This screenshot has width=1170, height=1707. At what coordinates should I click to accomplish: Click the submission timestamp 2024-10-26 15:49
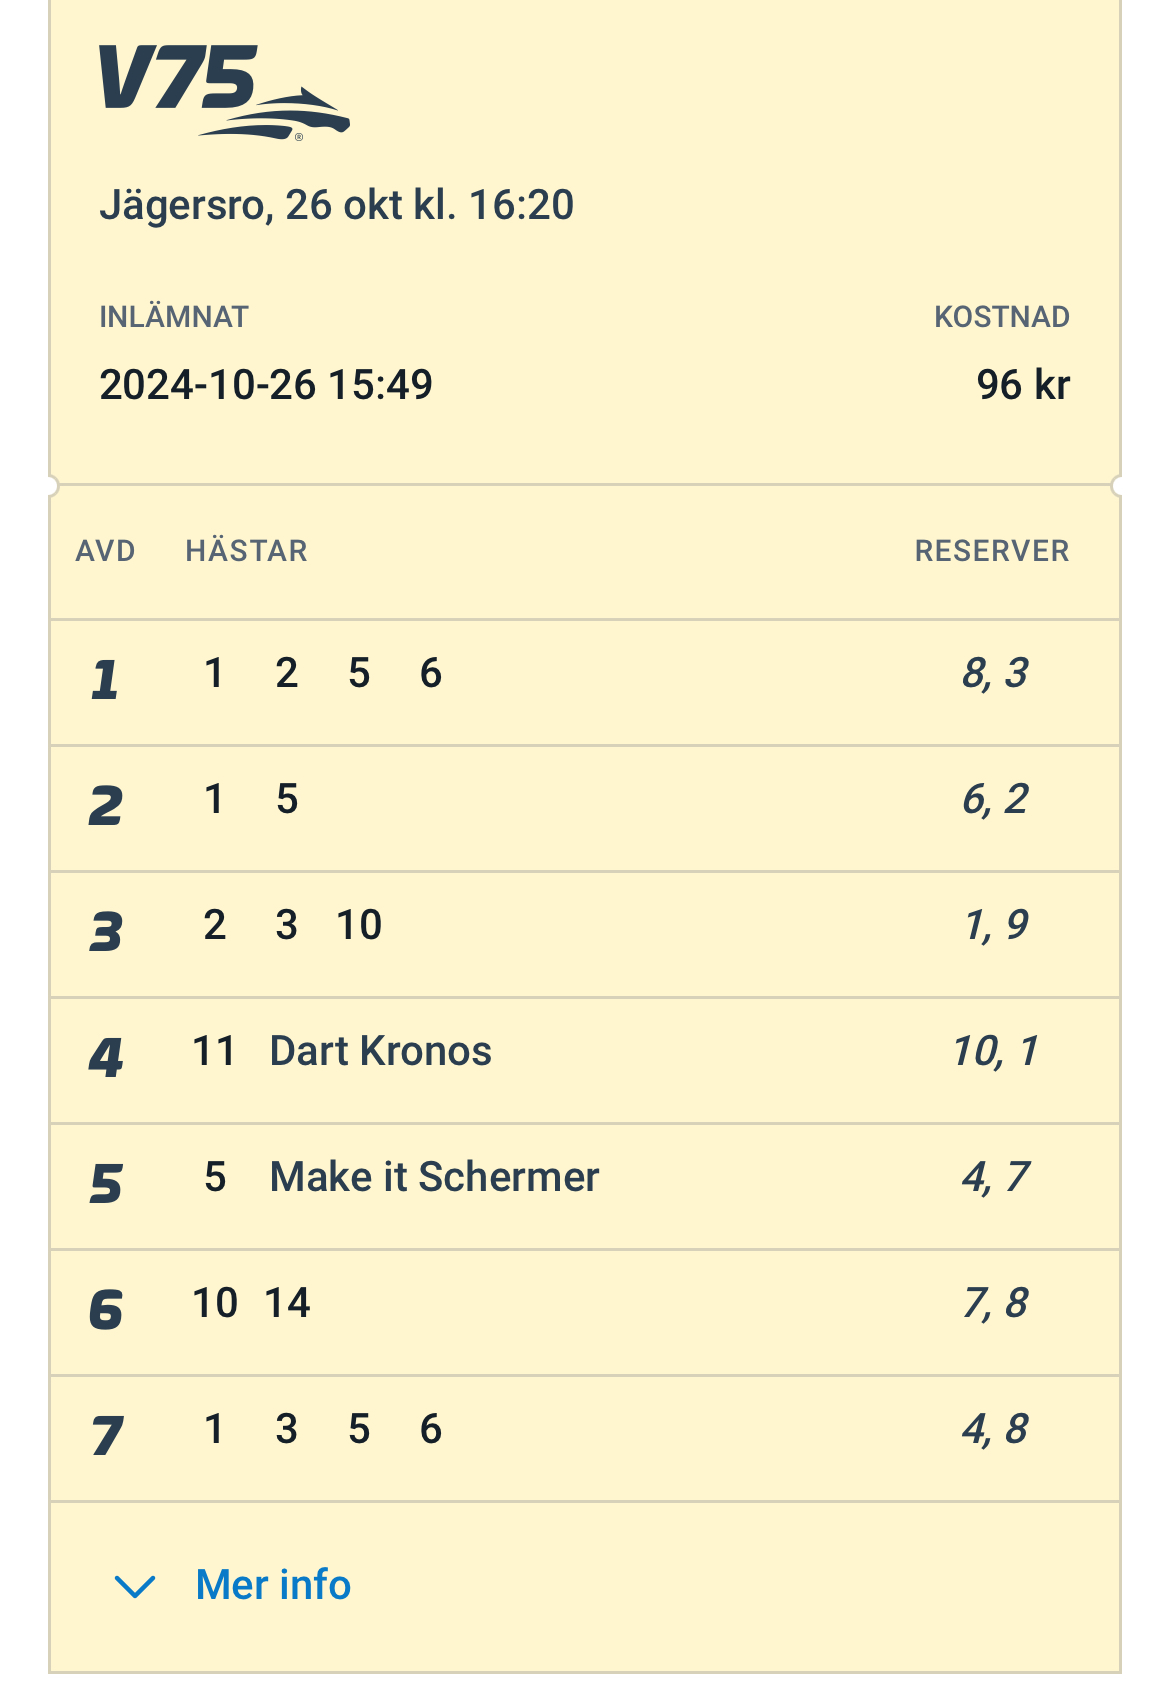click(x=266, y=385)
